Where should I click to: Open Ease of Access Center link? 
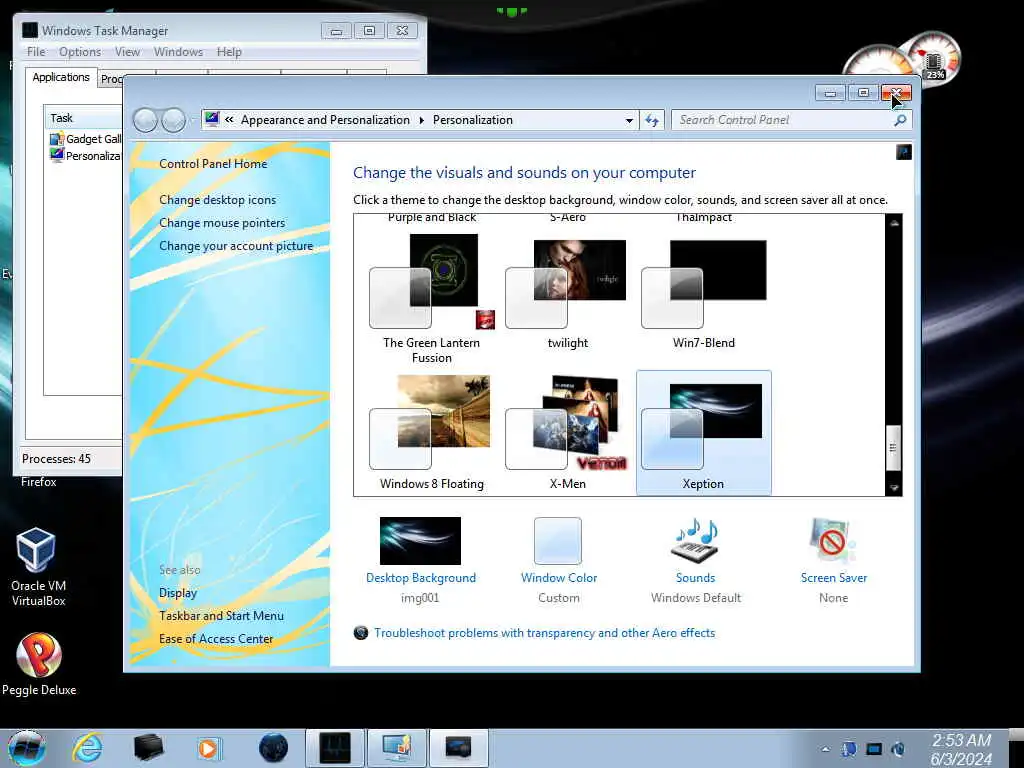(216, 639)
